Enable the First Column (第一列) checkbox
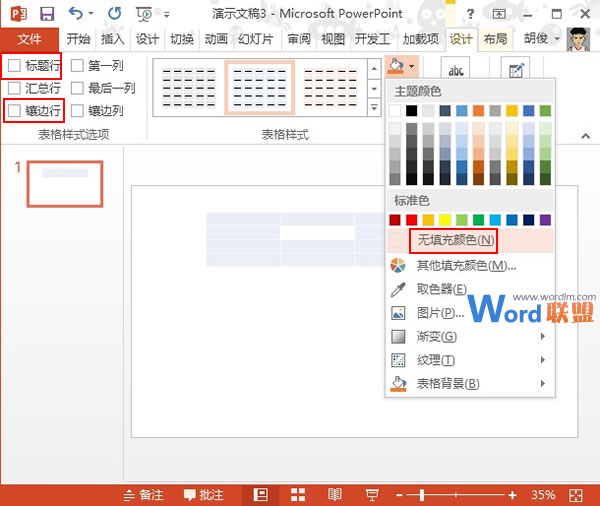Viewport: 600px width, 506px height. (x=77, y=65)
